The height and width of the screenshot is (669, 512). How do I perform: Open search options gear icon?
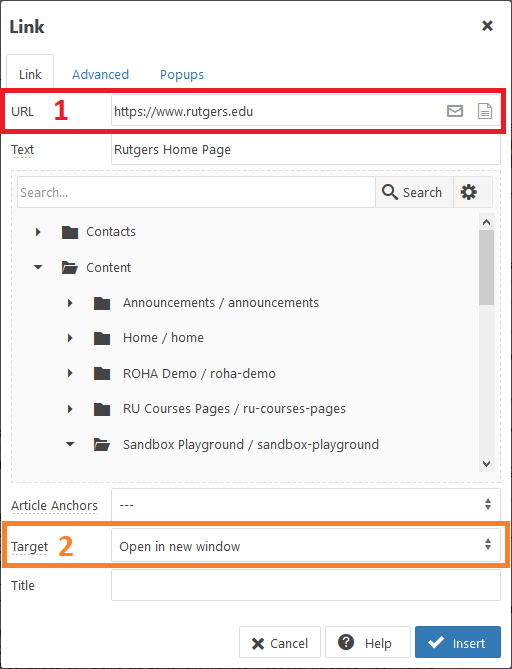pos(469,192)
